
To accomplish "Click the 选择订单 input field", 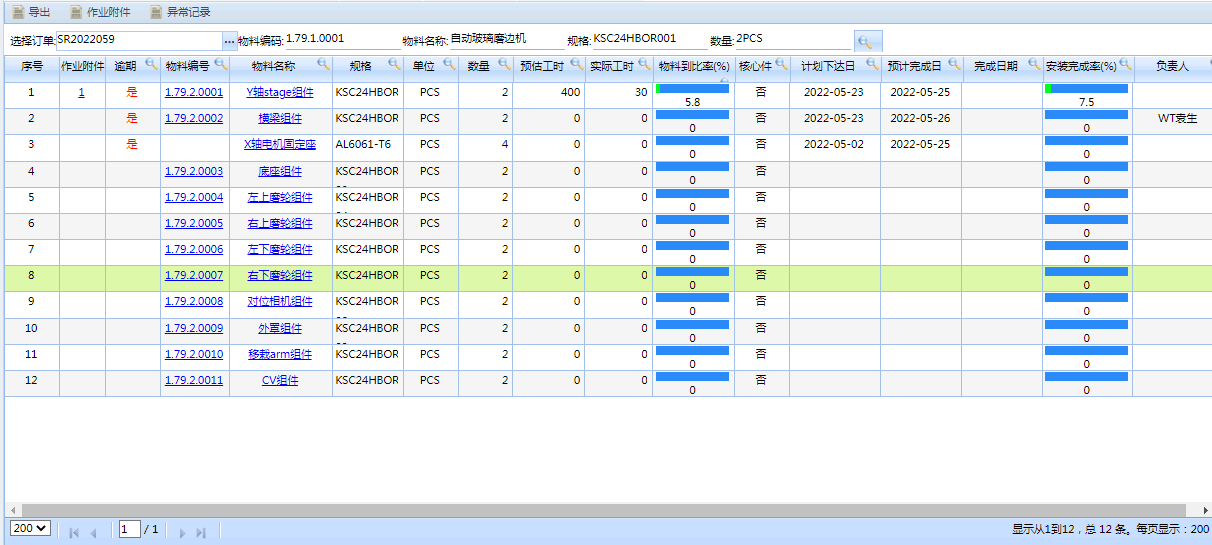I will coord(139,40).
